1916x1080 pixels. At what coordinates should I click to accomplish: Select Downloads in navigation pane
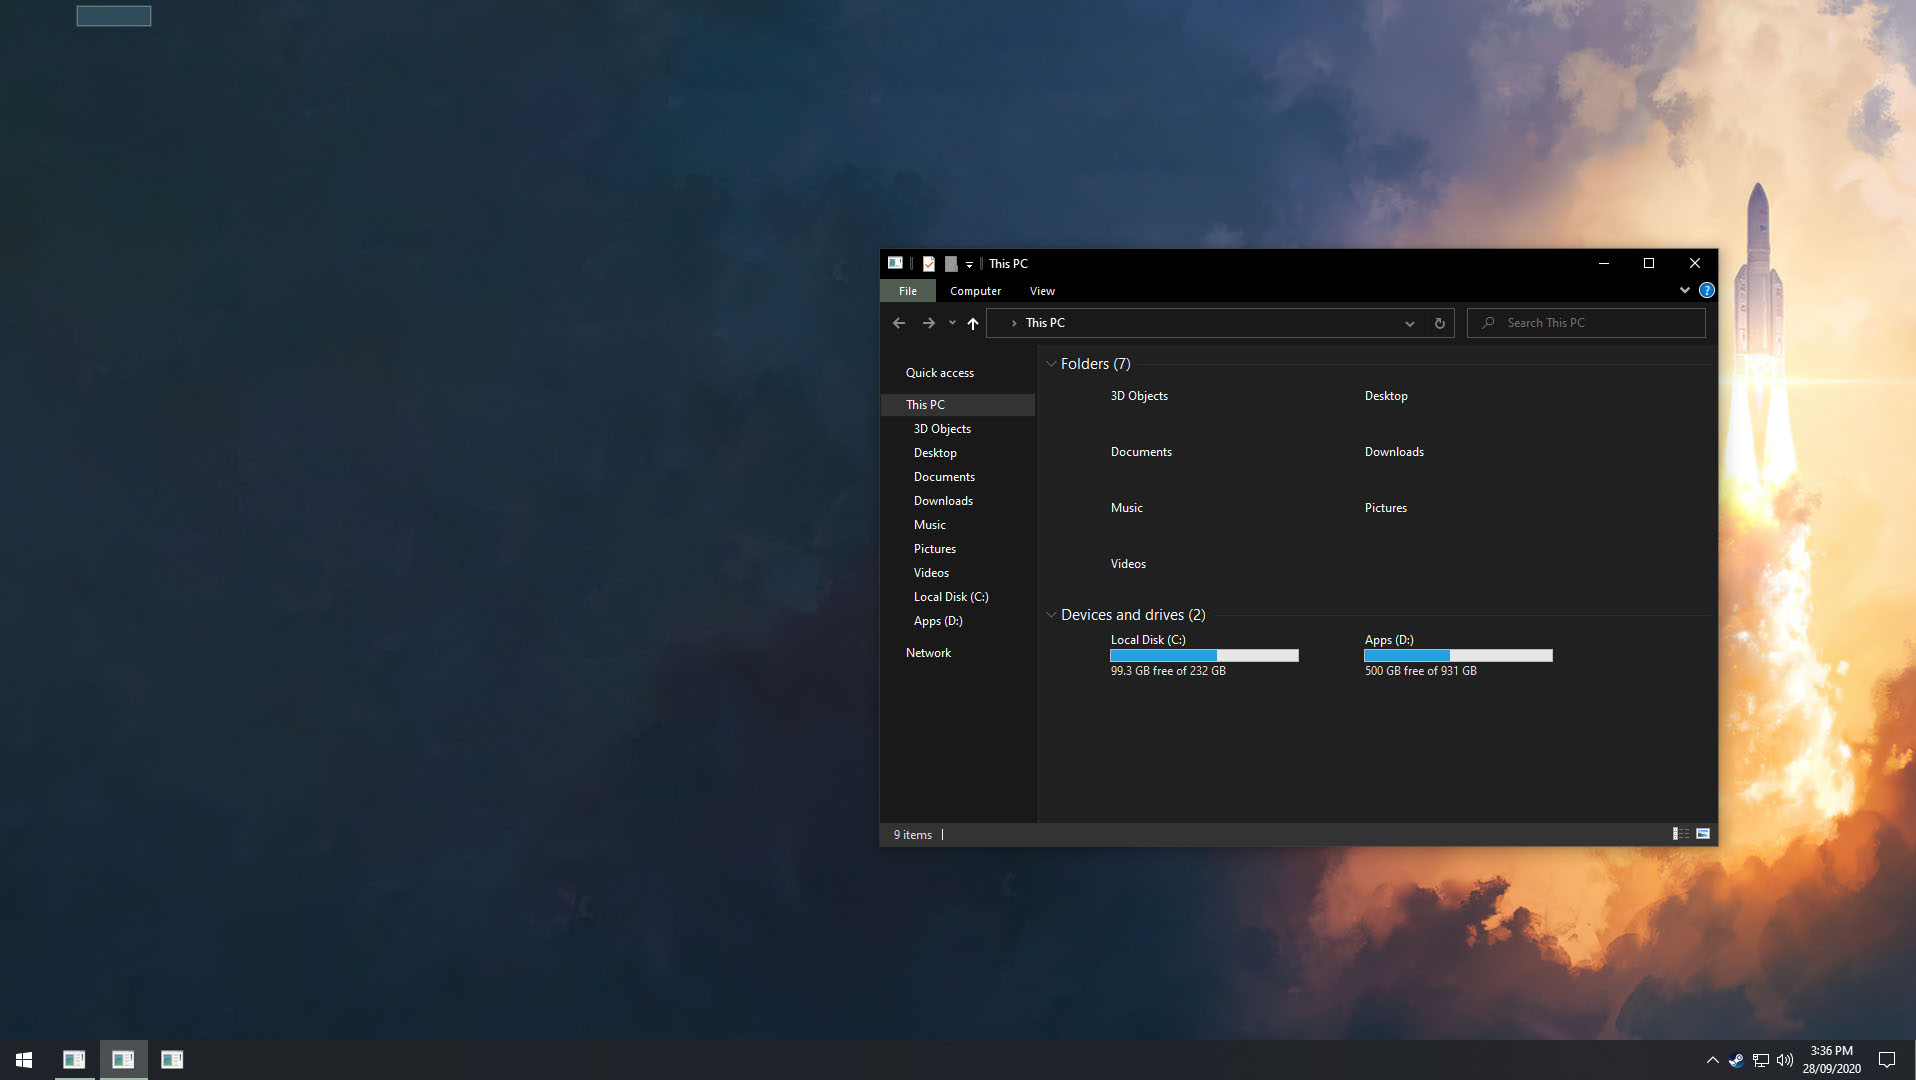tap(943, 501)
